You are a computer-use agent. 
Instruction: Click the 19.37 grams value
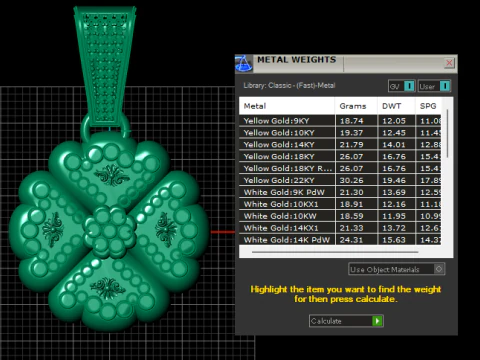click(x=351, y=133)
